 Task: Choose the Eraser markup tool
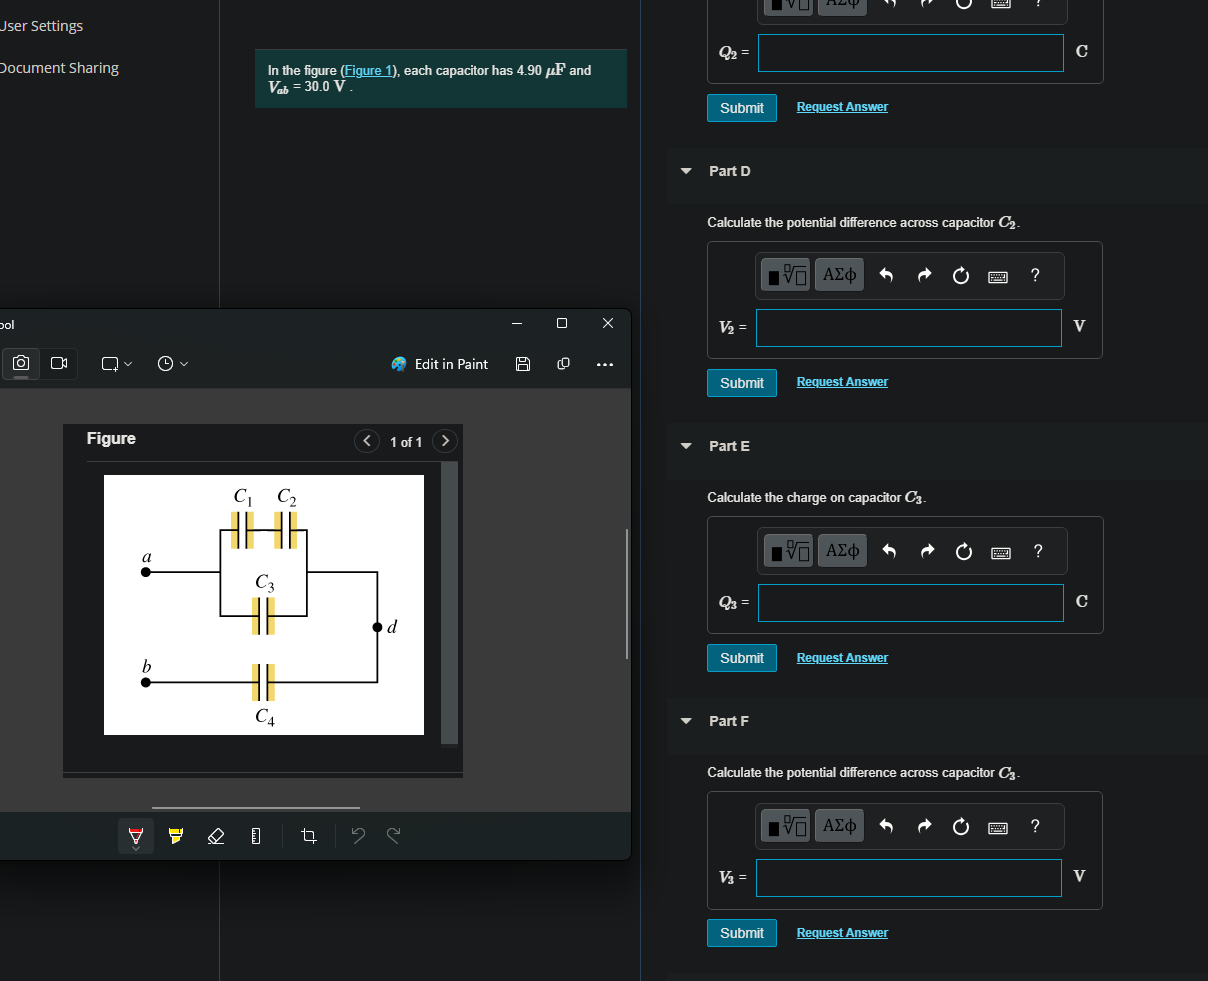(x=215, y=835)
